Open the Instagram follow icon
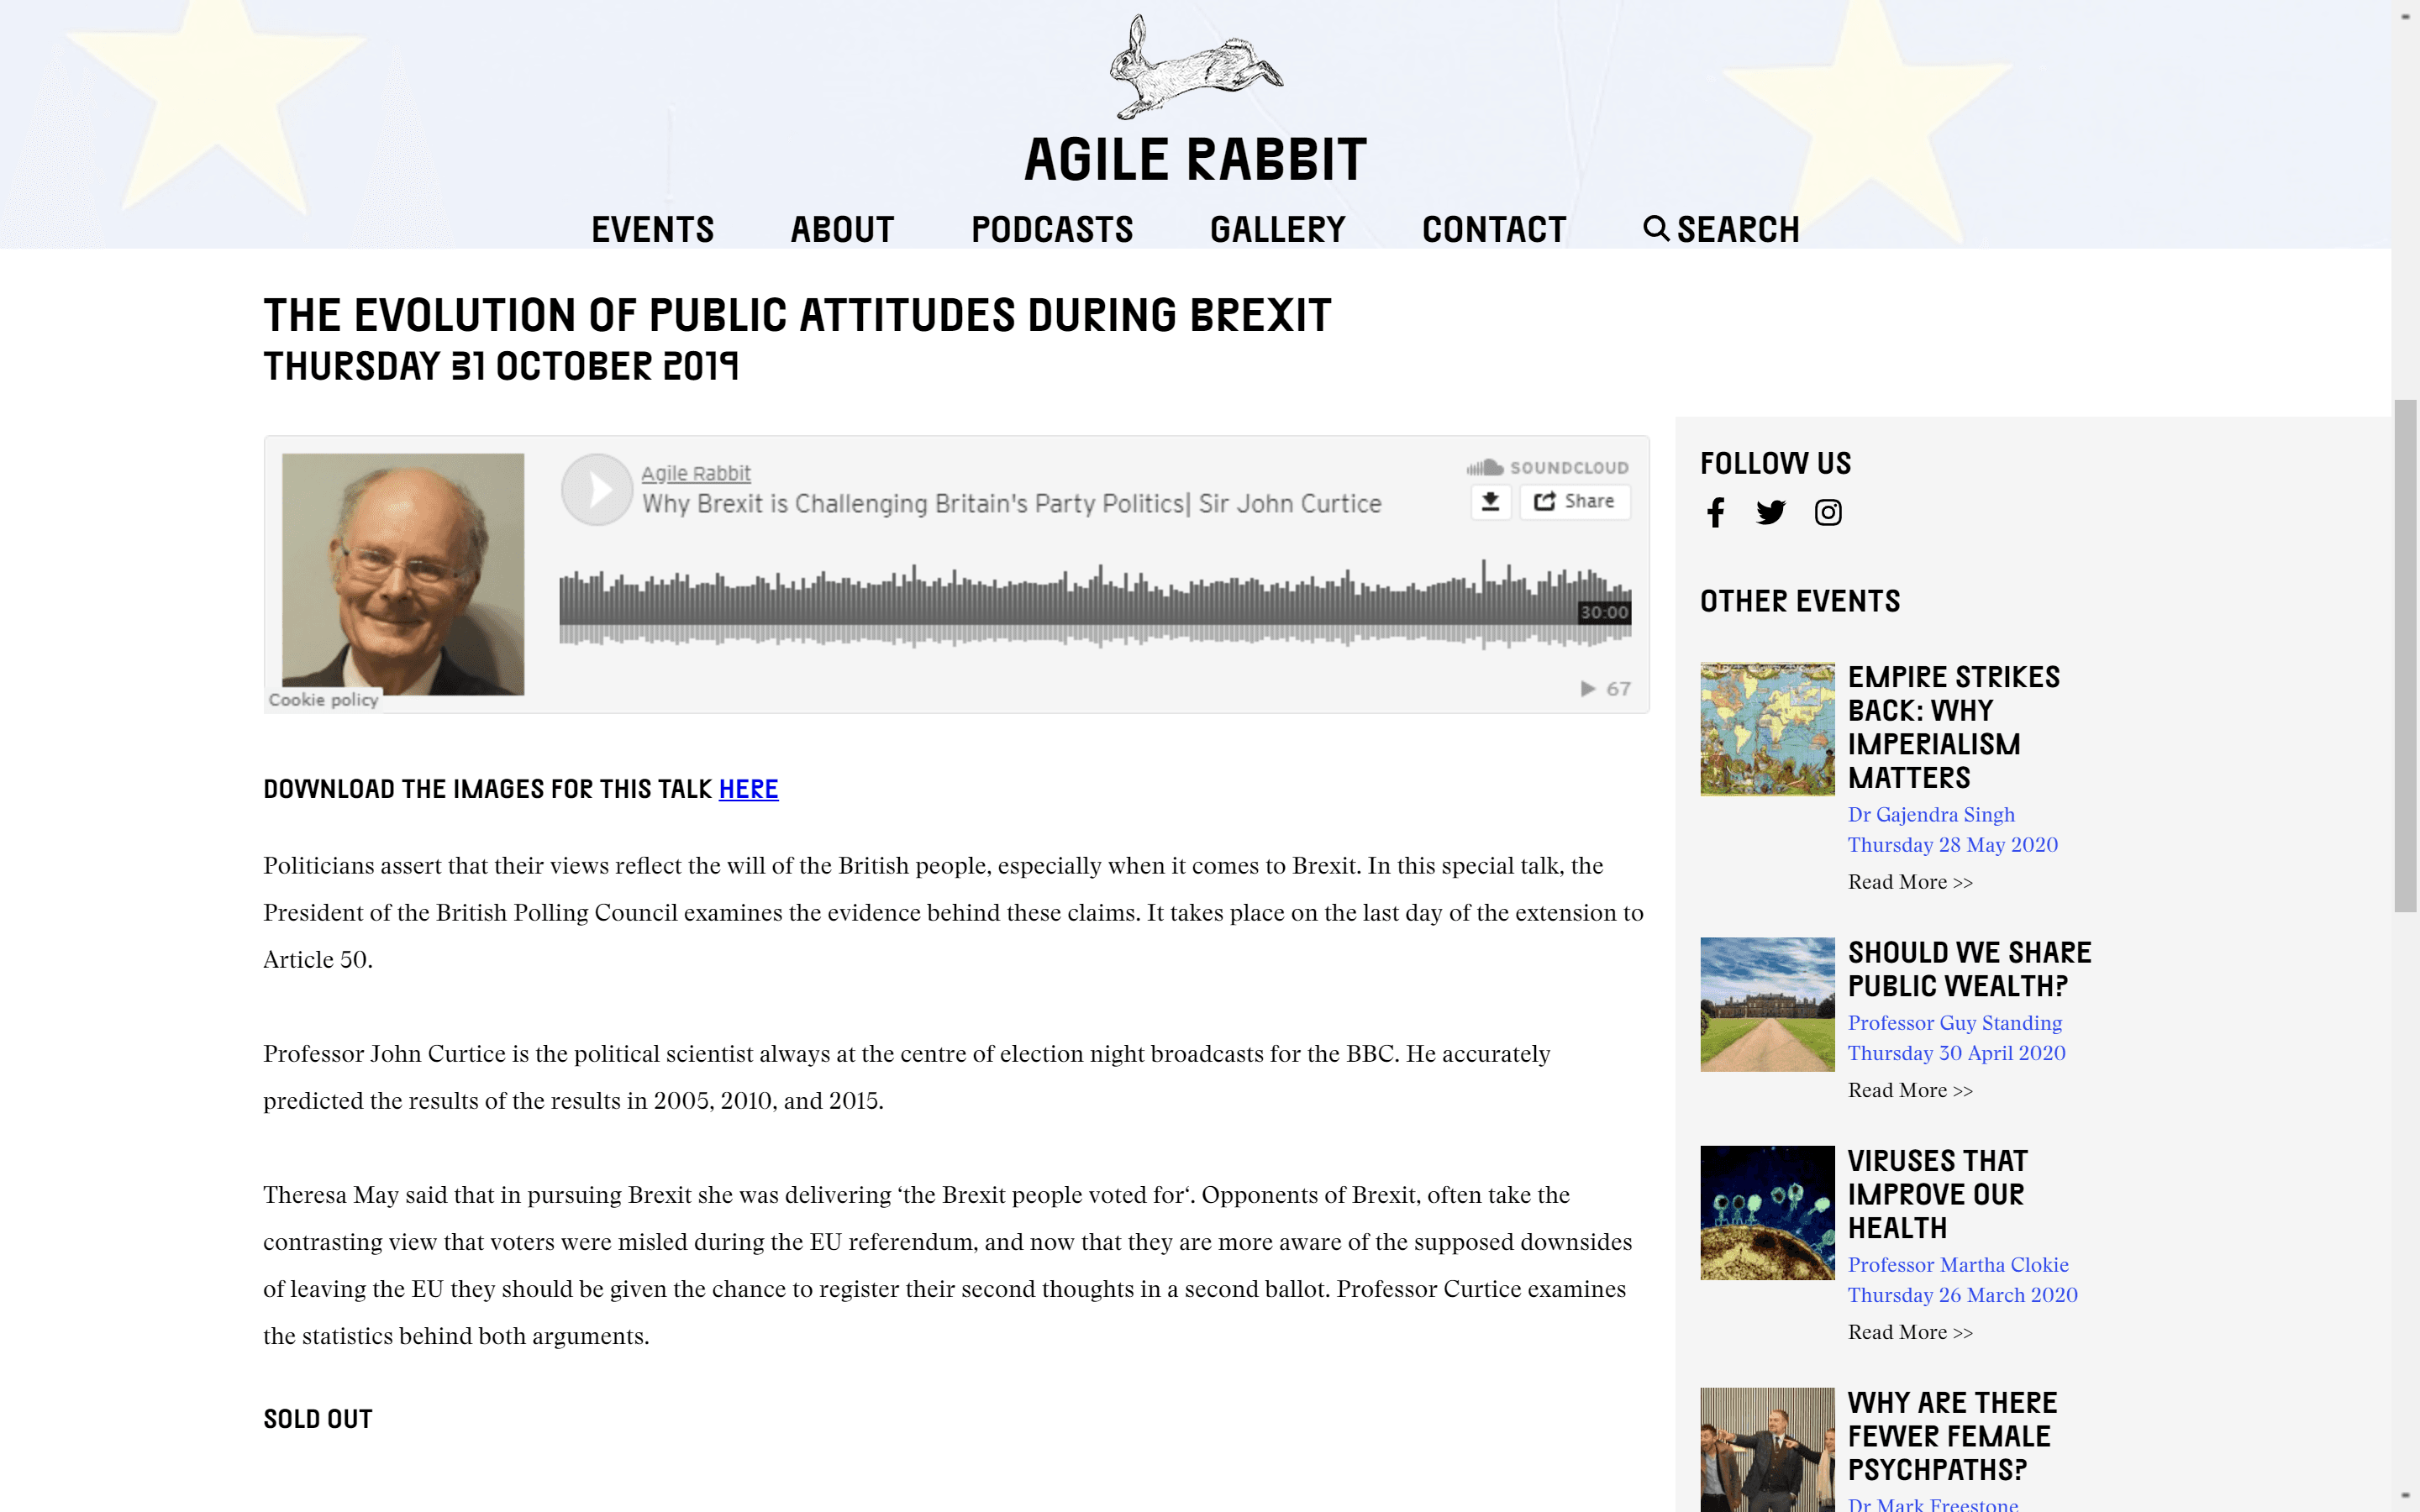This screenshot has width=2420, height=1512. [1827, 512]
